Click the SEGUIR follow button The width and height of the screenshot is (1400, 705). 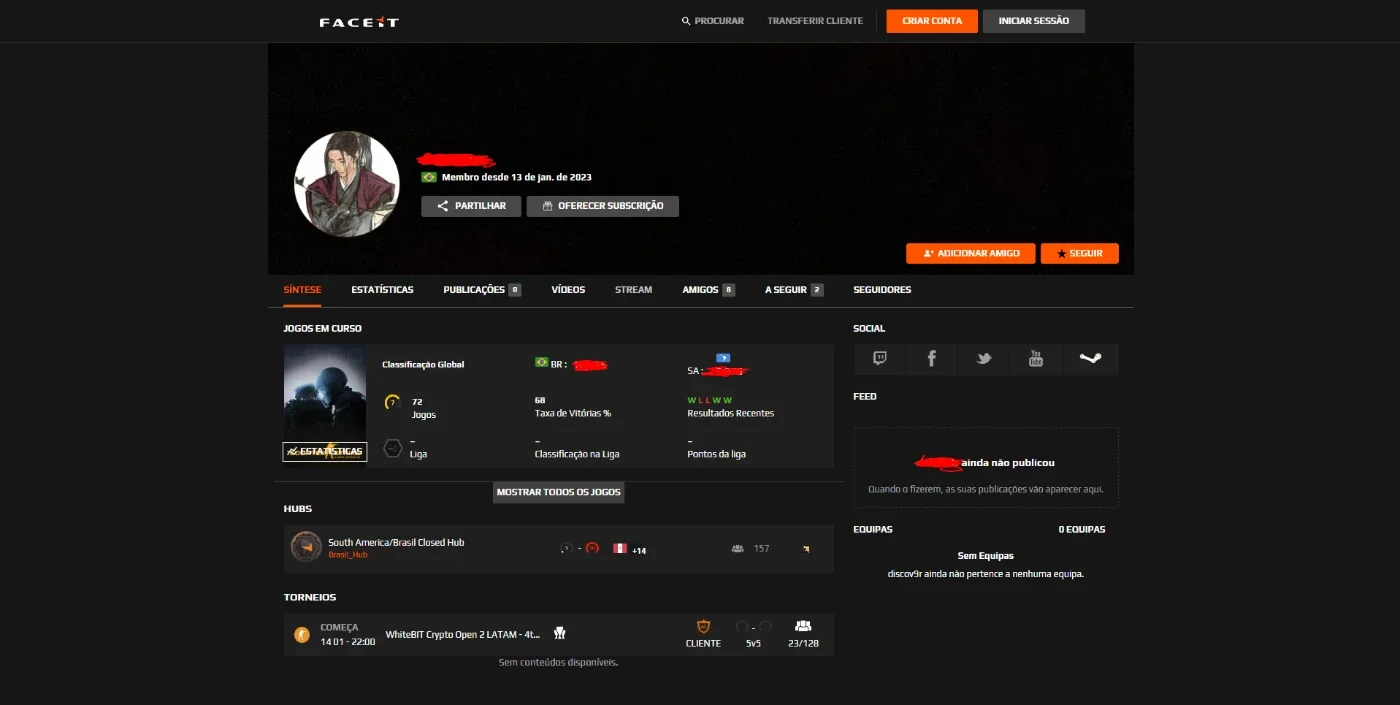coord(1080,254)
